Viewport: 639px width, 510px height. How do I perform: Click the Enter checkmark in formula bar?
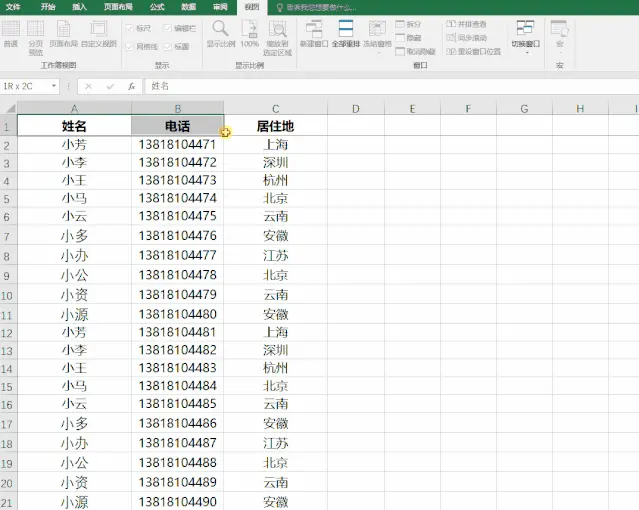click(110, 86)
